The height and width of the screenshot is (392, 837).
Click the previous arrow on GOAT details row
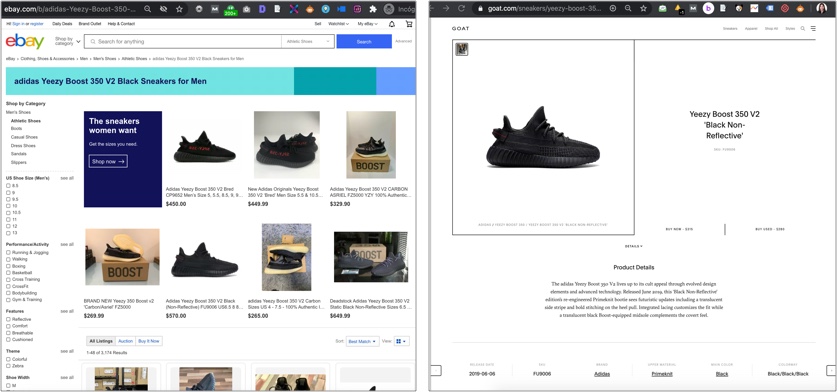click(436, 371)
